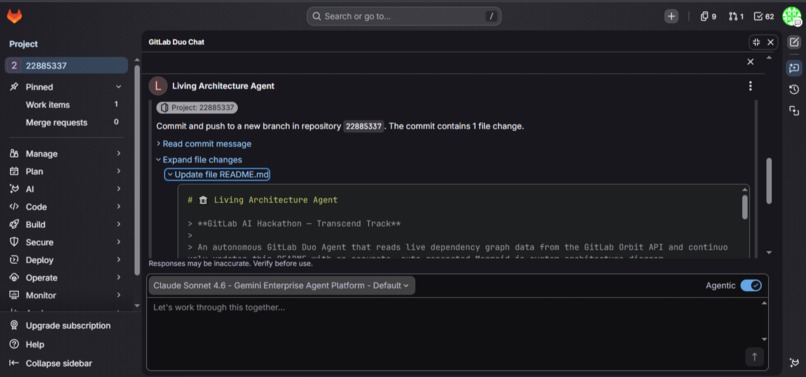Image resolution: width=806 pixels, height=377 pixels.
Task: Collapse Update file README.md
Action: (217, 174)
